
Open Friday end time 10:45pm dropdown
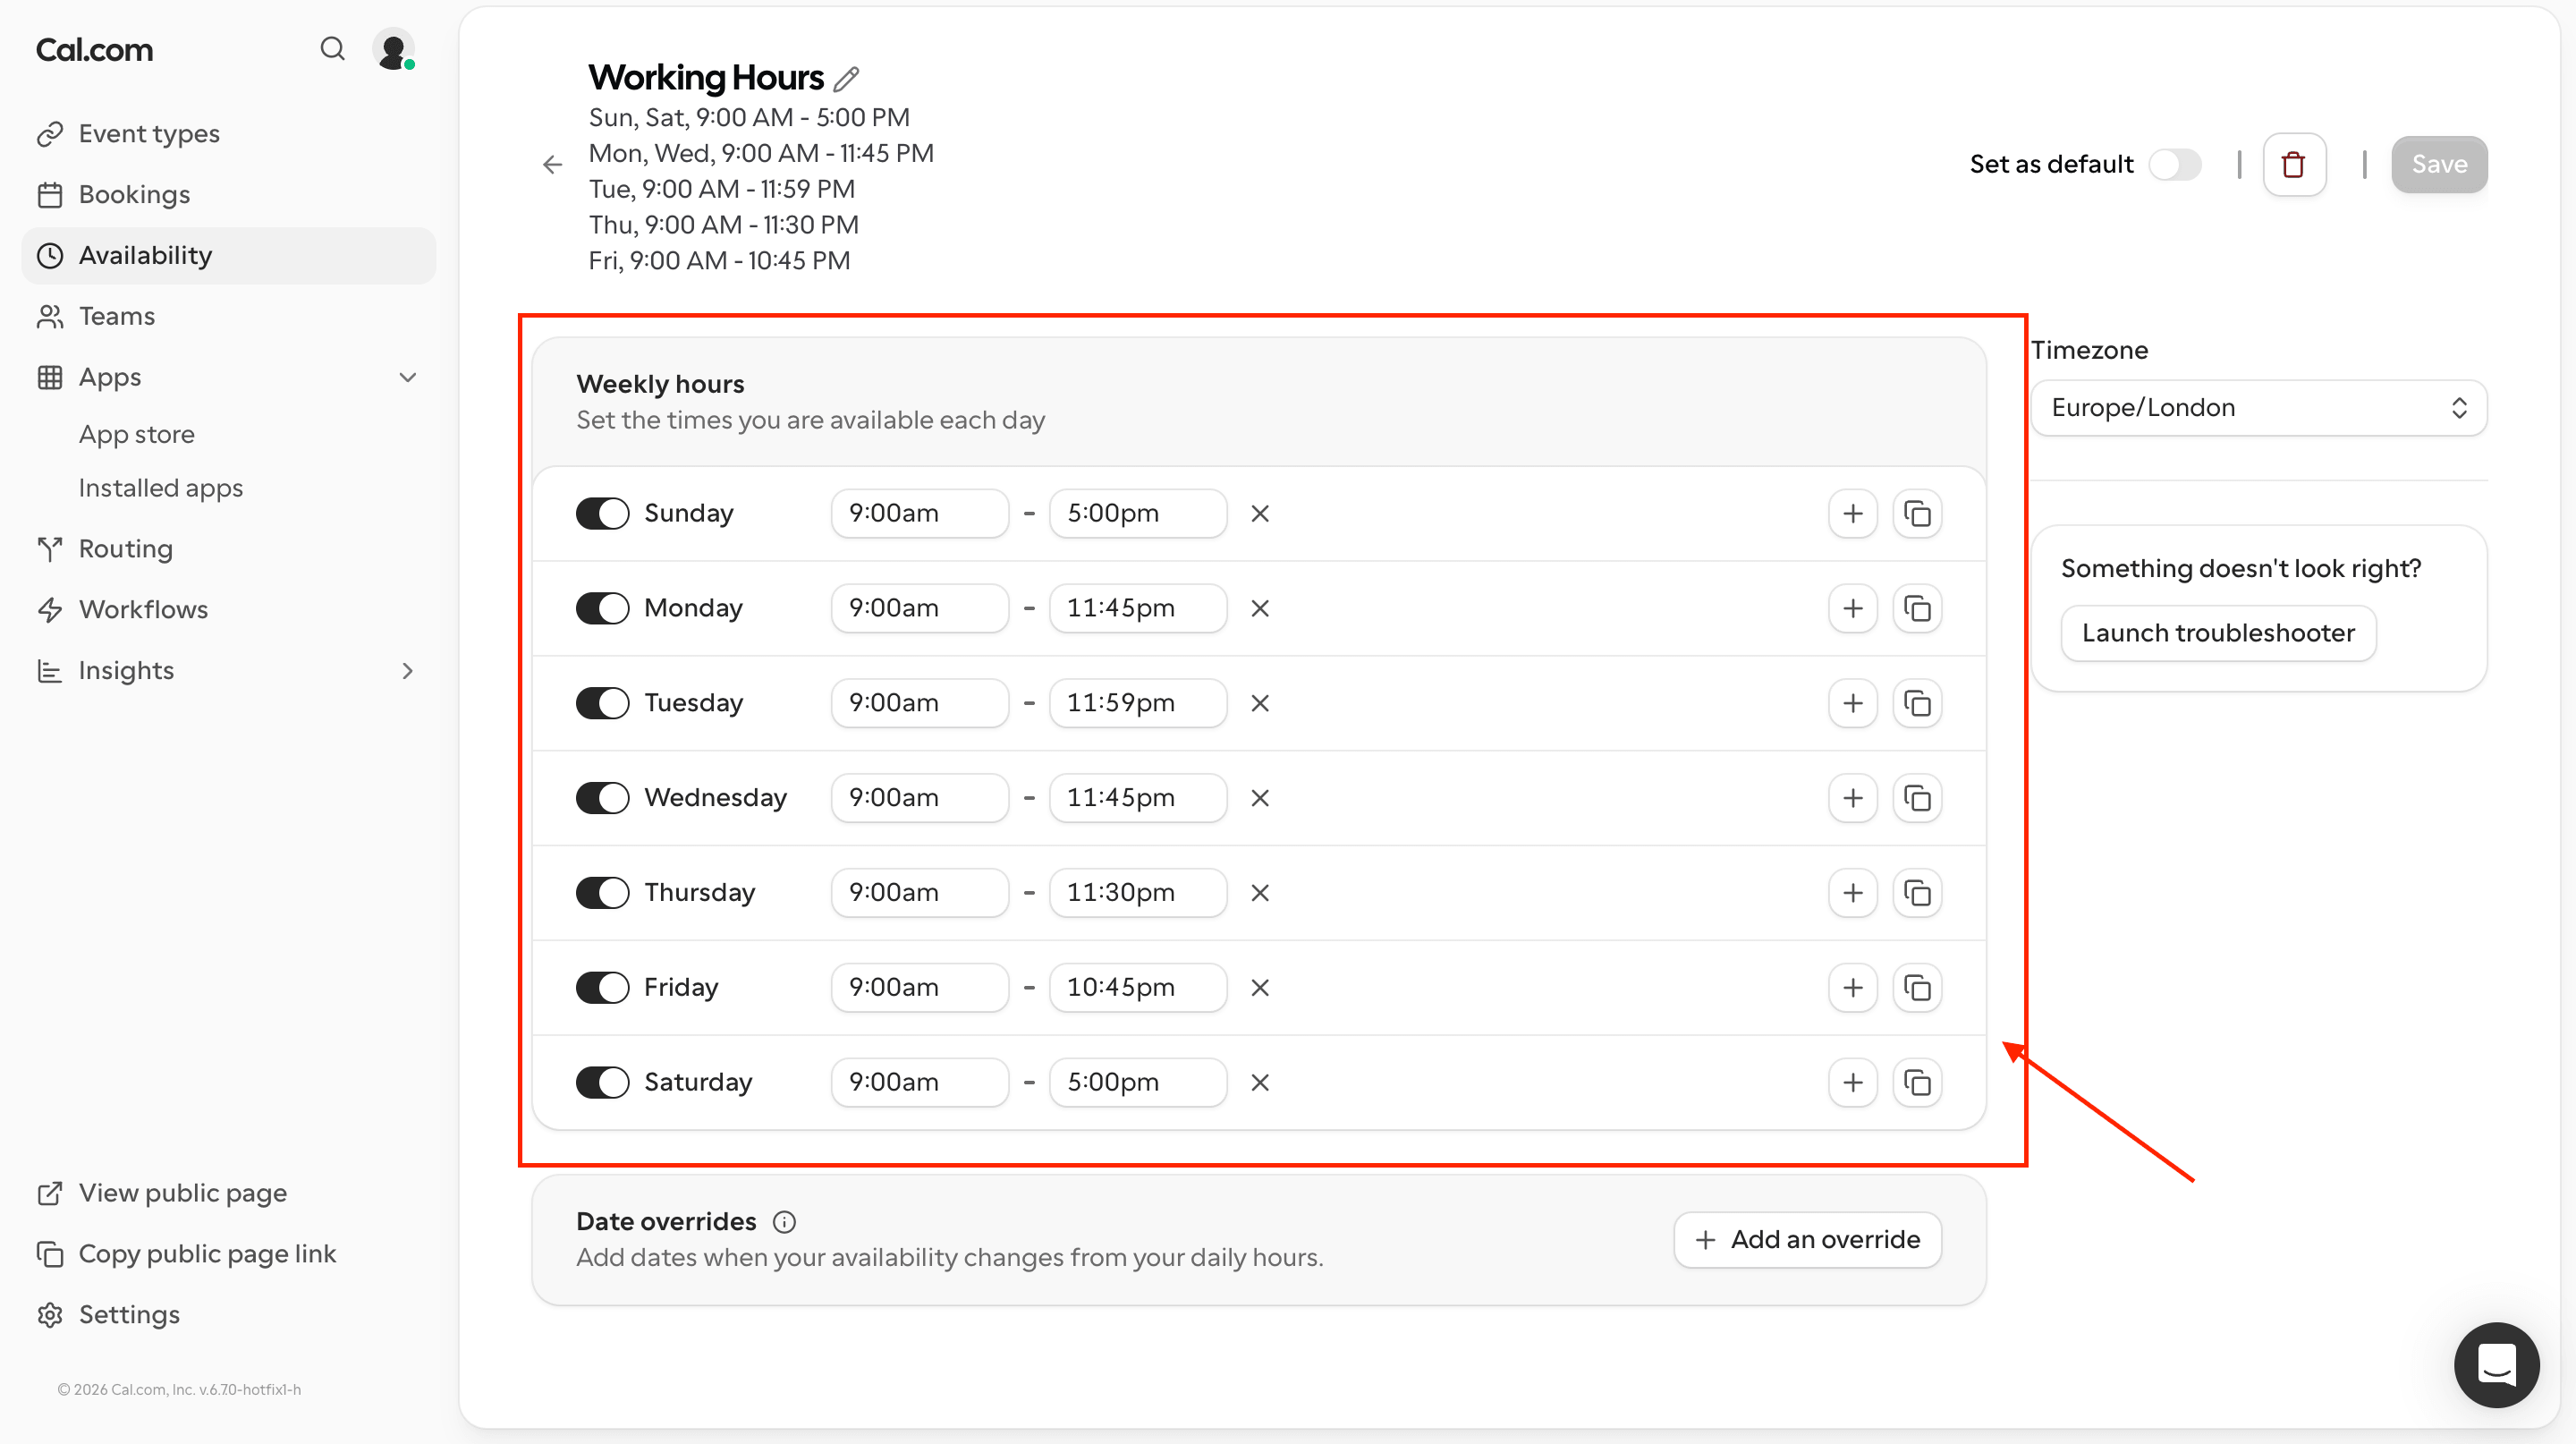pos(1137,987)
